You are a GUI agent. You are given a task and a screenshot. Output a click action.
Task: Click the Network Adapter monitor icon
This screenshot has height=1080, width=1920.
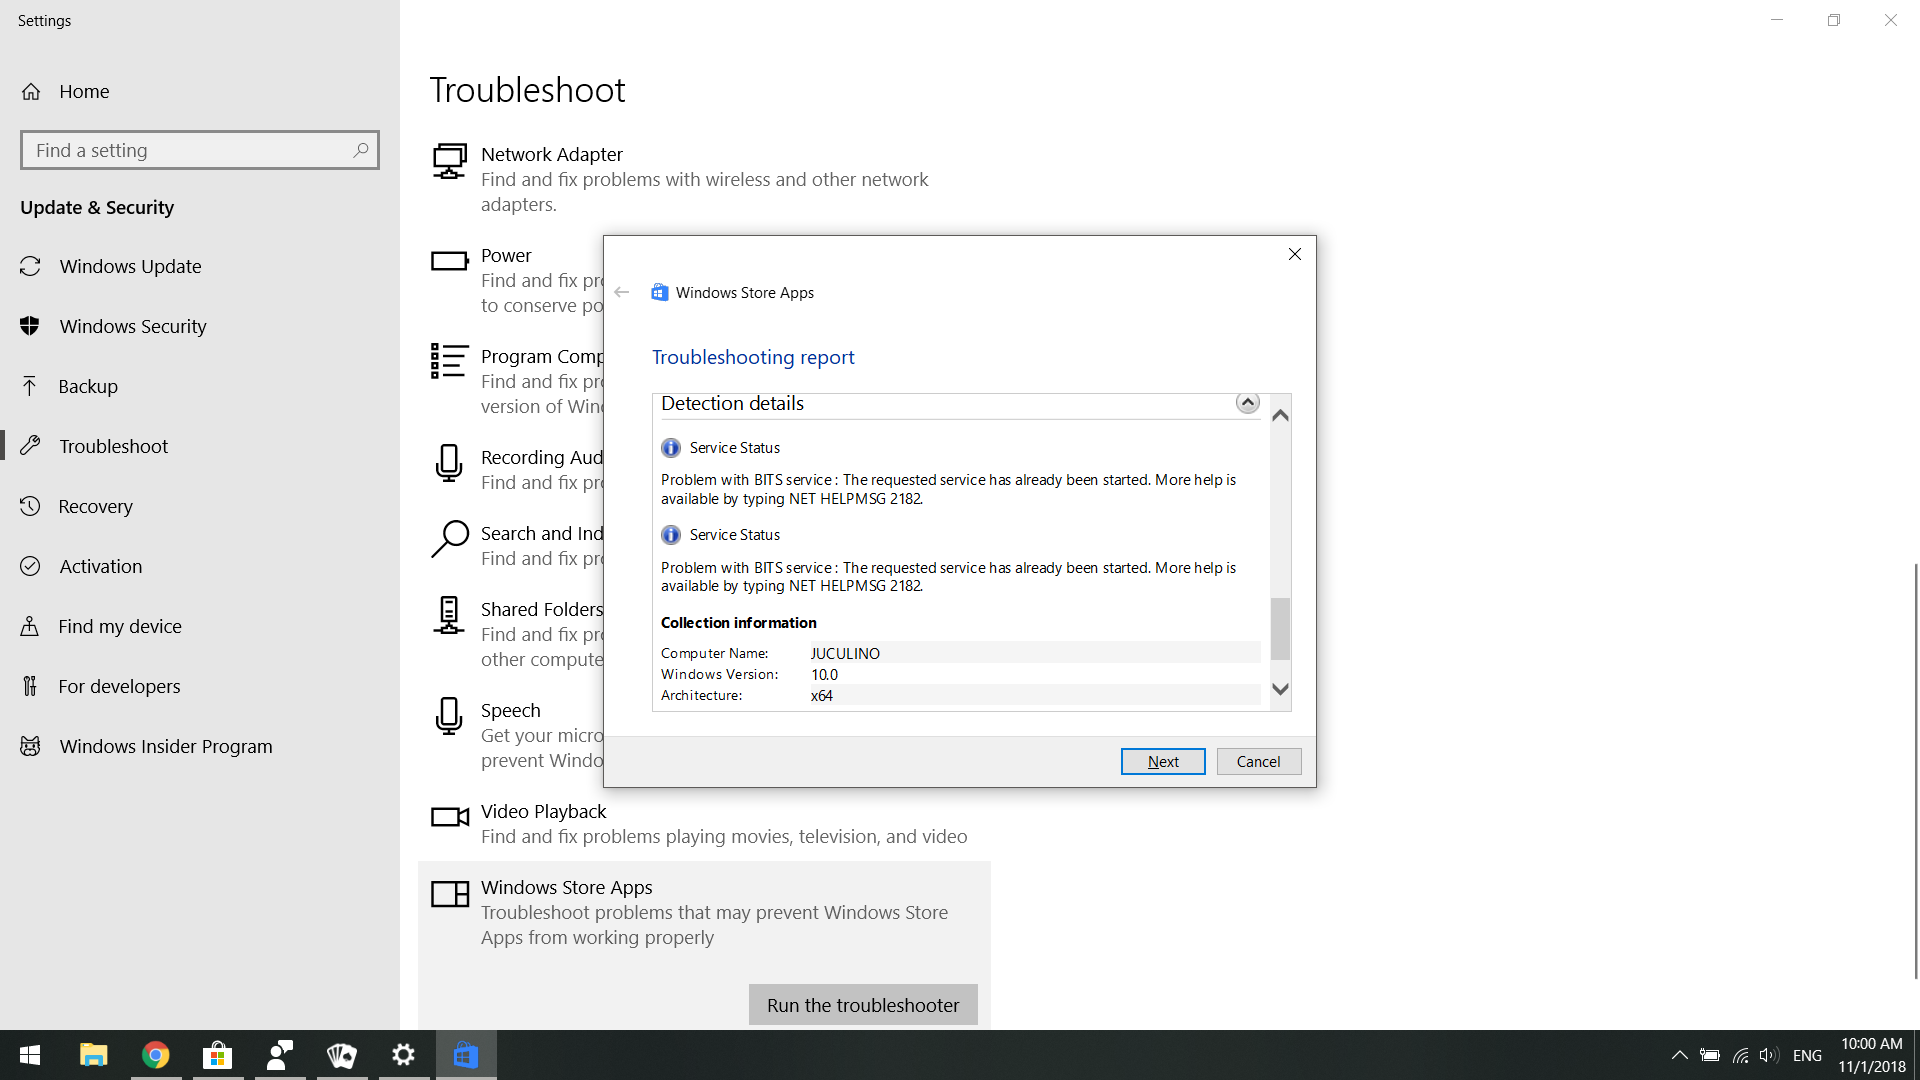pyautogui.click(x=449, y=161)
